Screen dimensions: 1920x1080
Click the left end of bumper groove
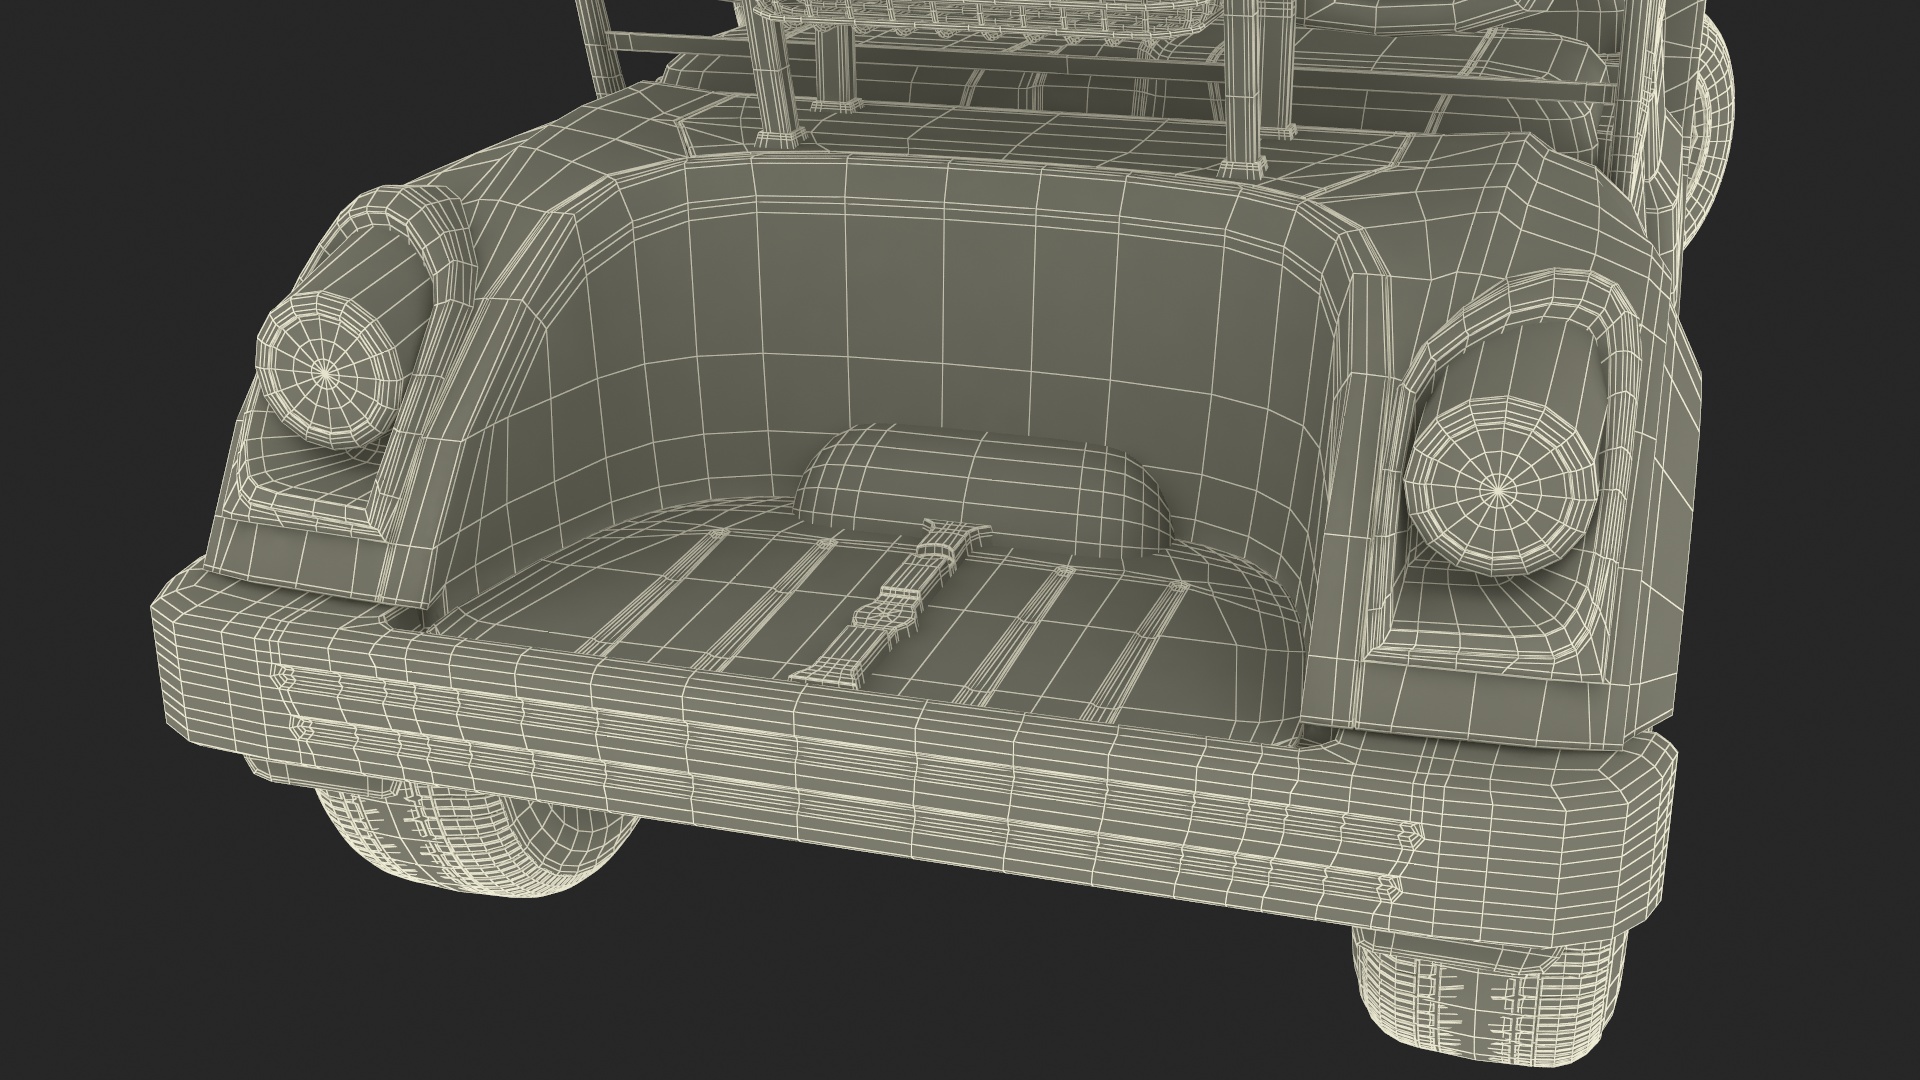click(285, 677)
